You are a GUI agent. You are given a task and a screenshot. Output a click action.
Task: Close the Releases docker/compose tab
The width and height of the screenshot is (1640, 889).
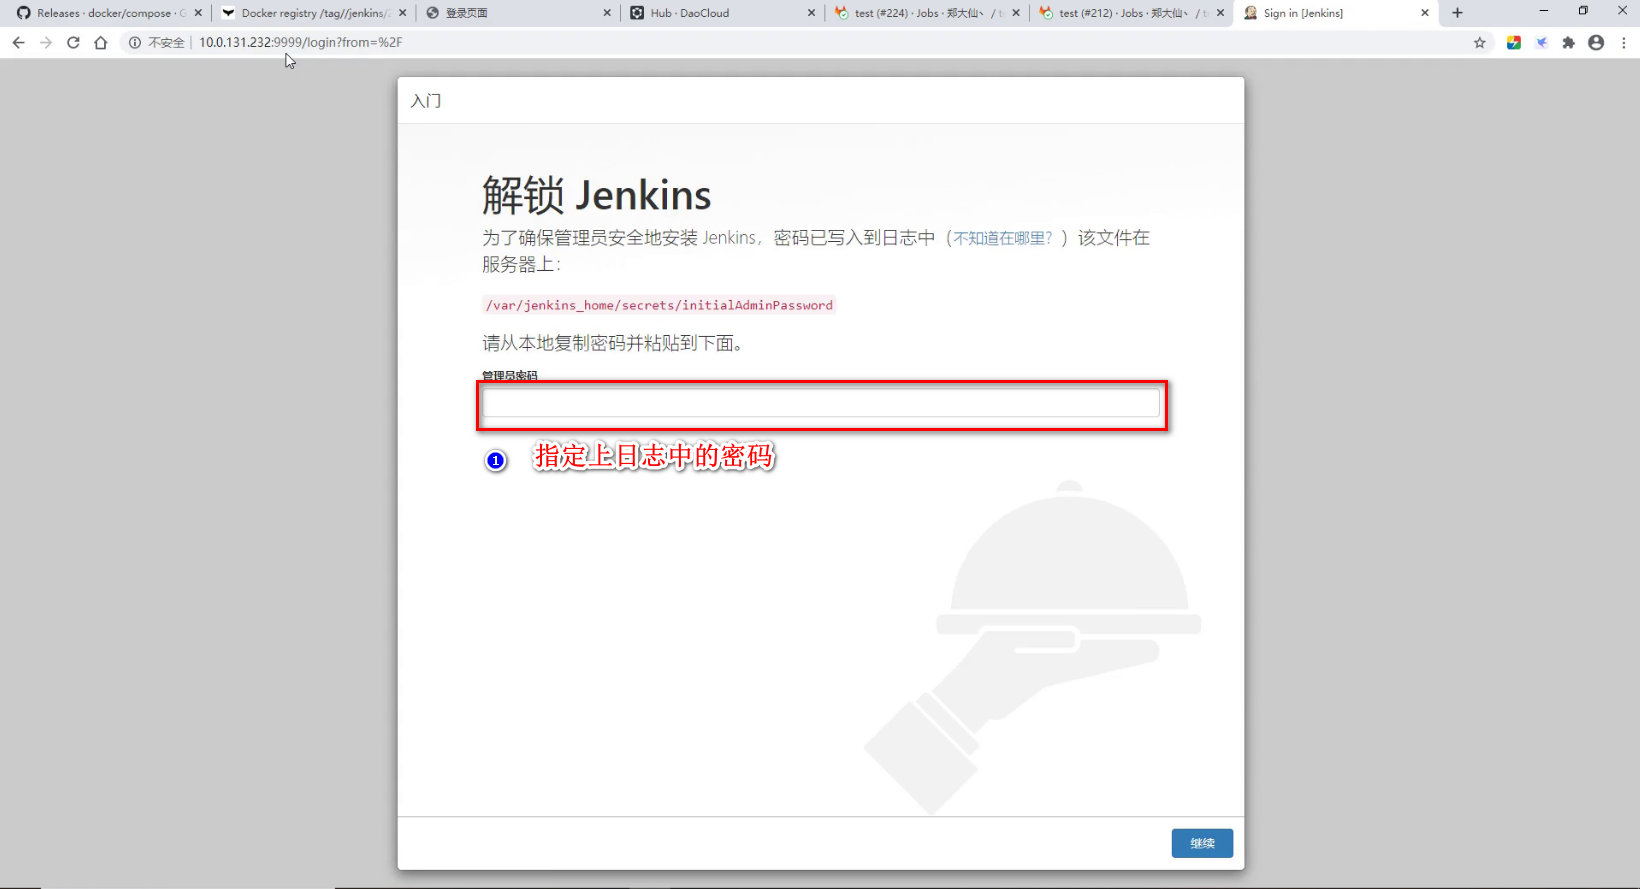pyautogui.click(x=198, y=13)
